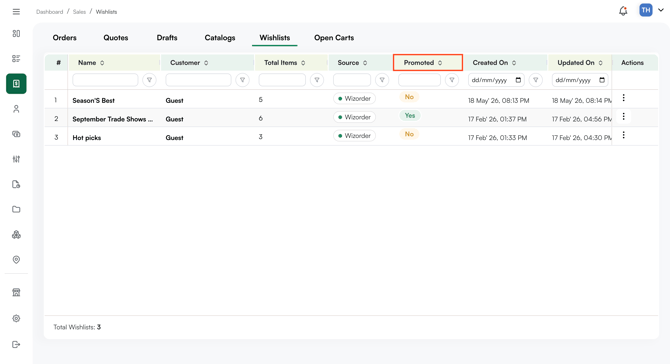Apply the Created On column filter icon
This screenshot has width=670, height=364.
click(535, 80)
